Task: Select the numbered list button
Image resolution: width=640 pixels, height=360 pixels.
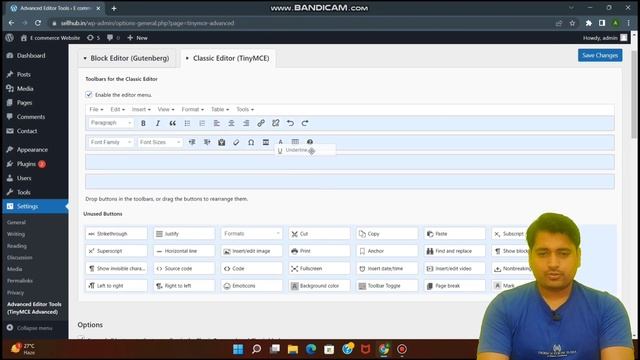Action: (x=202, y=123)
